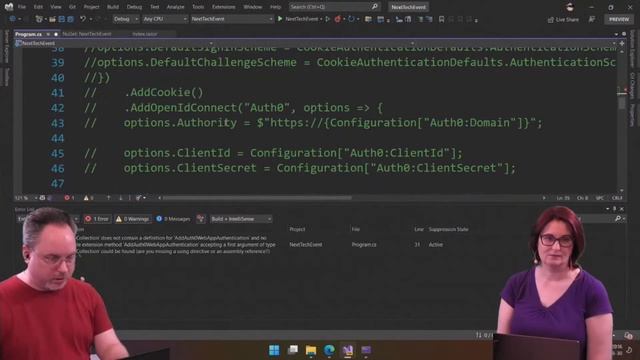This screenshot has height=360, width=640.
Task: Open the Any CPU platform dropdown
Action: pos(165,19)
